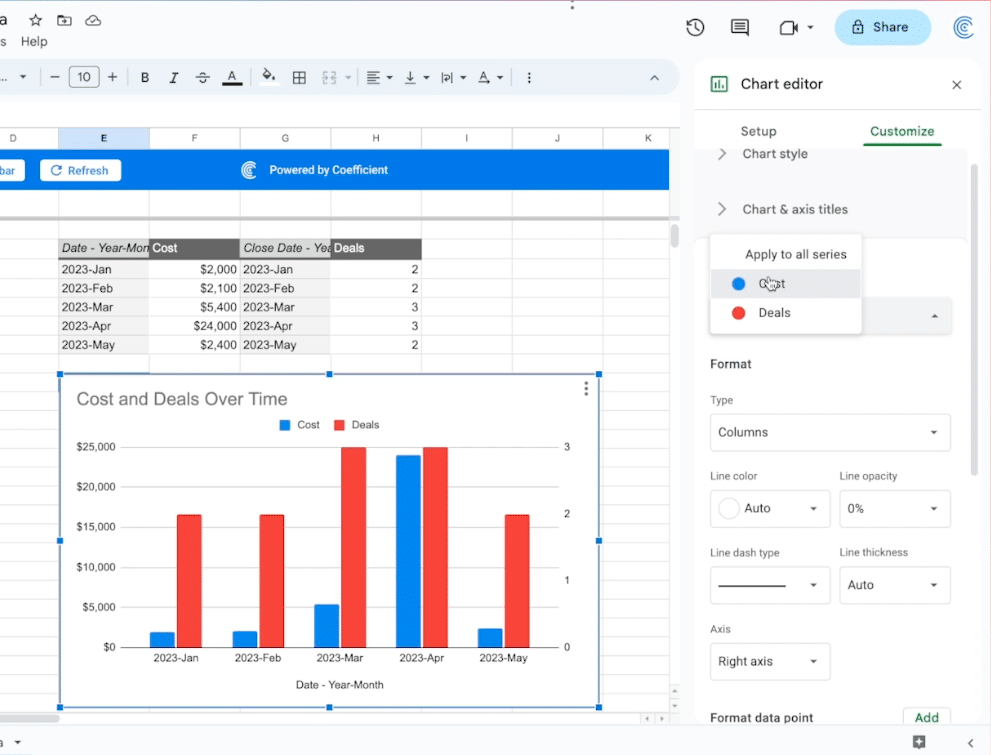Open the Help menu
Viewport: 991px width, 755px height.
pyautogui.click(x=34, y=42)
